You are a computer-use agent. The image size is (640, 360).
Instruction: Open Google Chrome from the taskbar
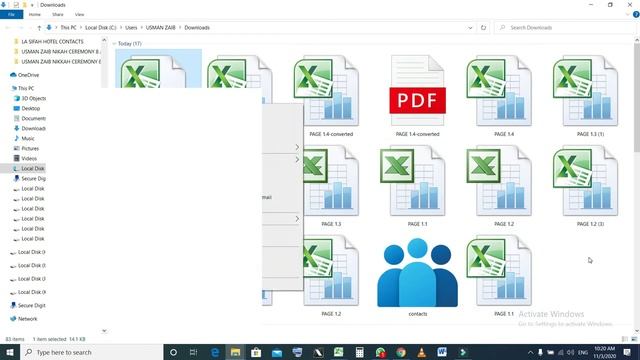(401, 352)
